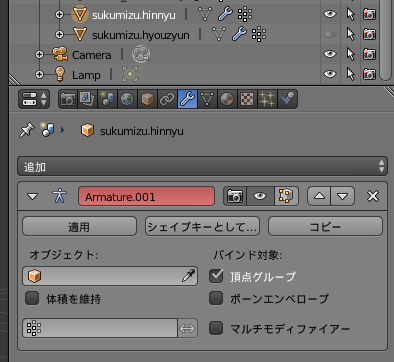Click the outliner vertical scrollbar
This screenshot has height=362, width=394.
[x=385, y=40]
